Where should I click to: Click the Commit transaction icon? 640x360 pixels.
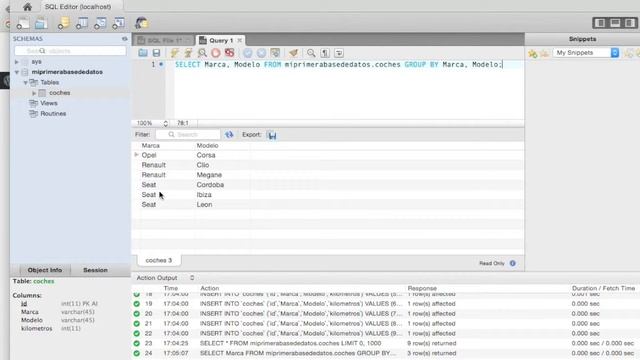247,53
